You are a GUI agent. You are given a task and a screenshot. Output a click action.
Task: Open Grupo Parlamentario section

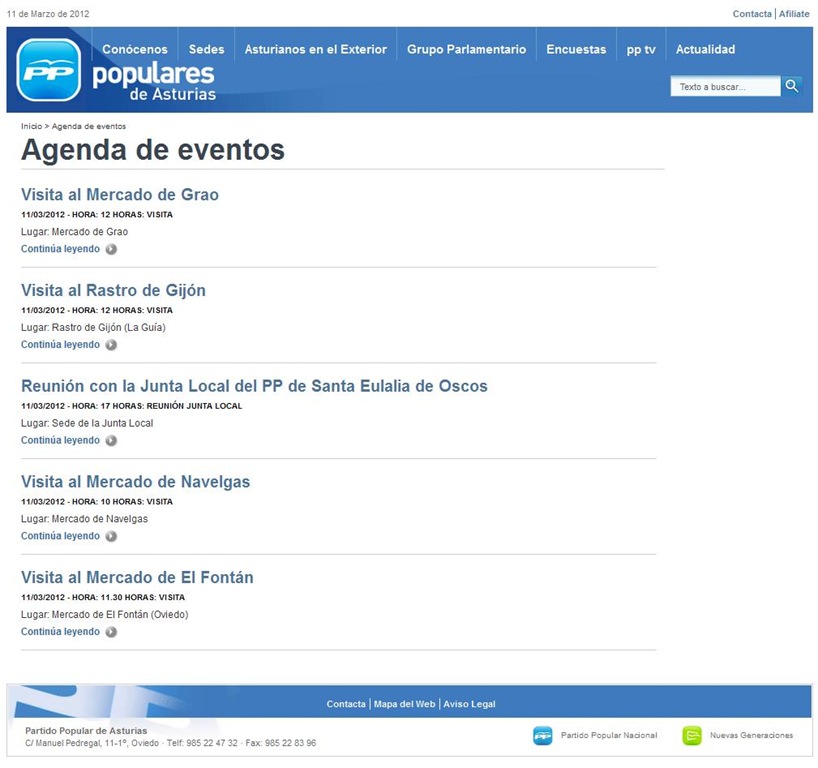466,50
